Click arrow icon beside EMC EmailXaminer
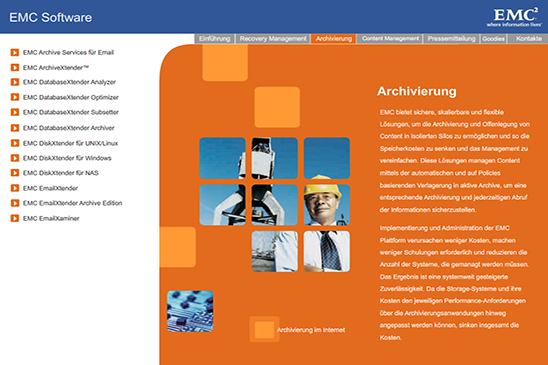The height and width of the screenshot is (365, 548). pos(15,219)
